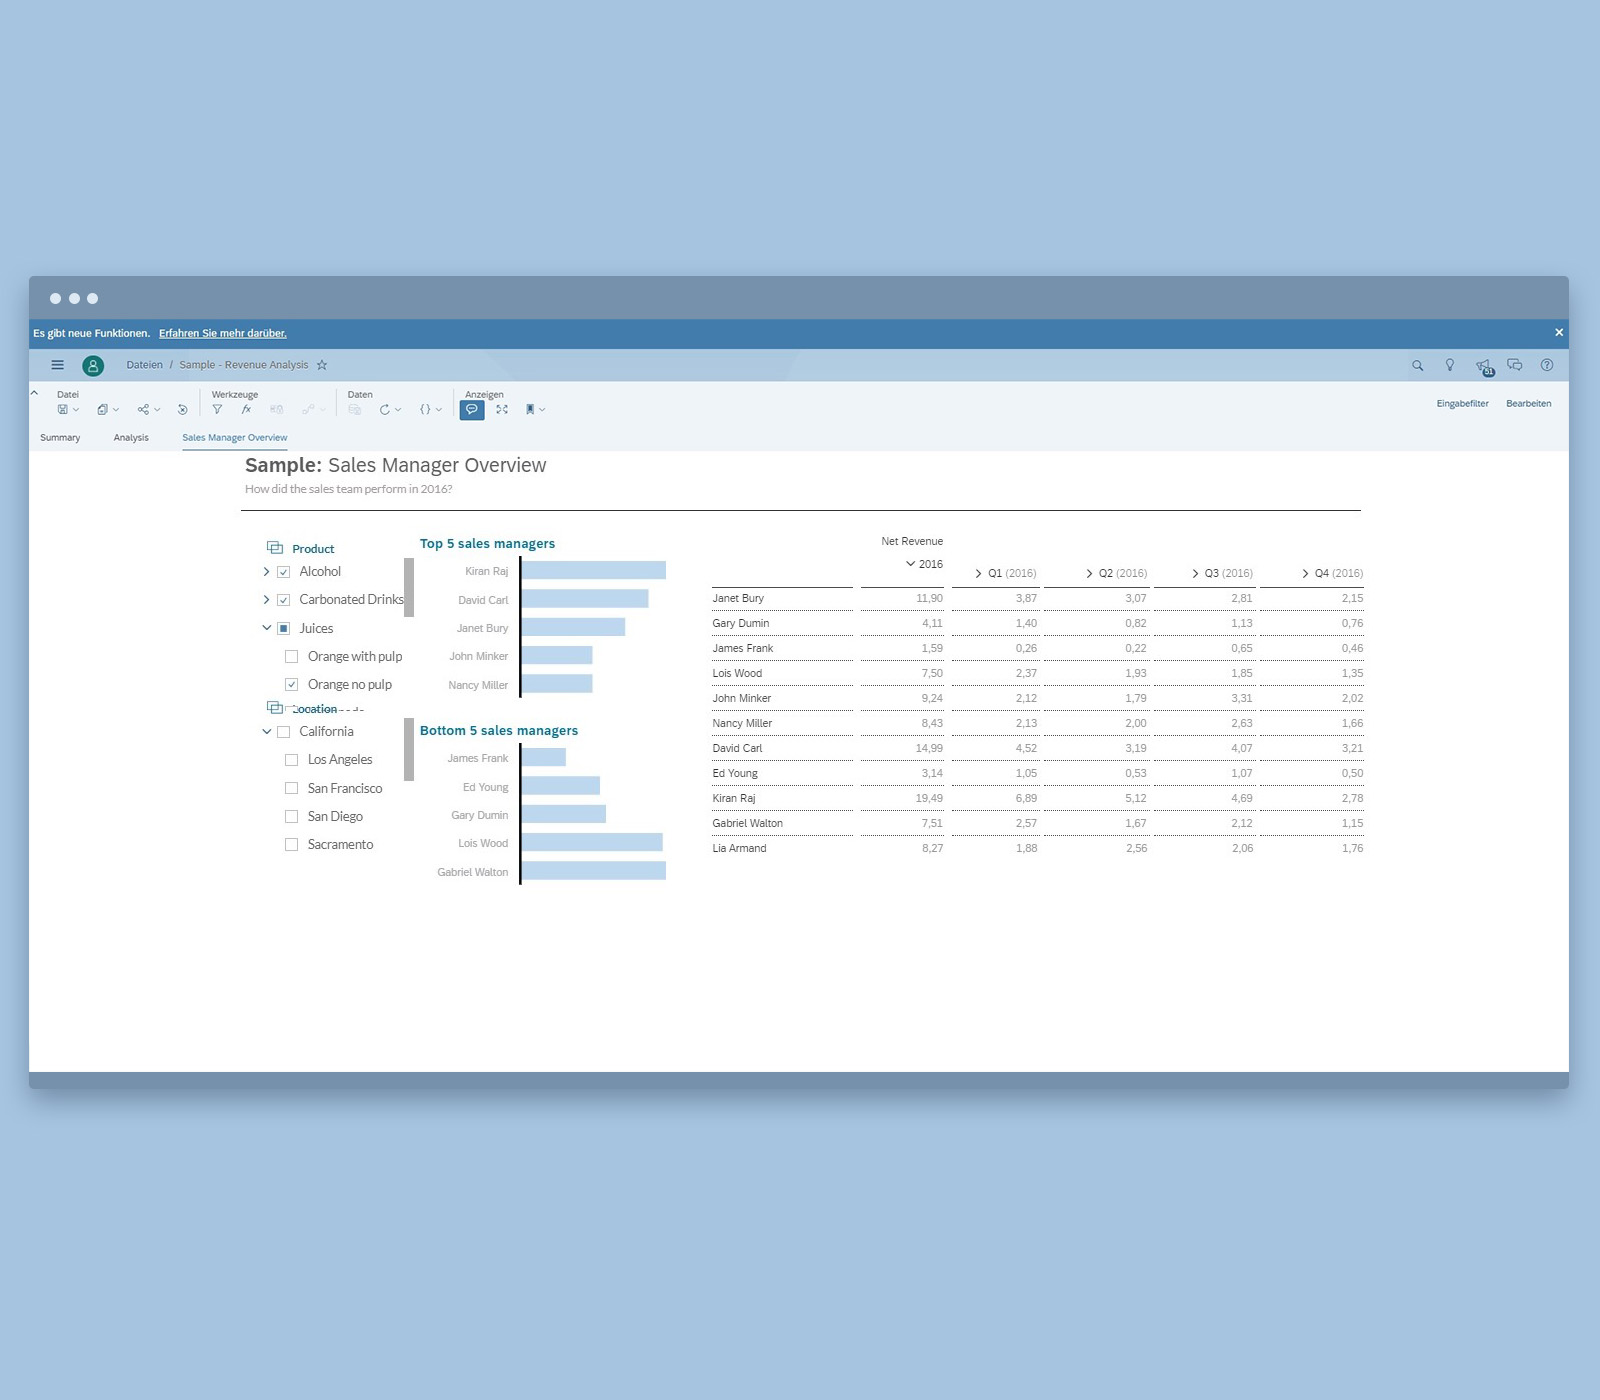Check the Orange with pulp checkbox

coord(292,657)
